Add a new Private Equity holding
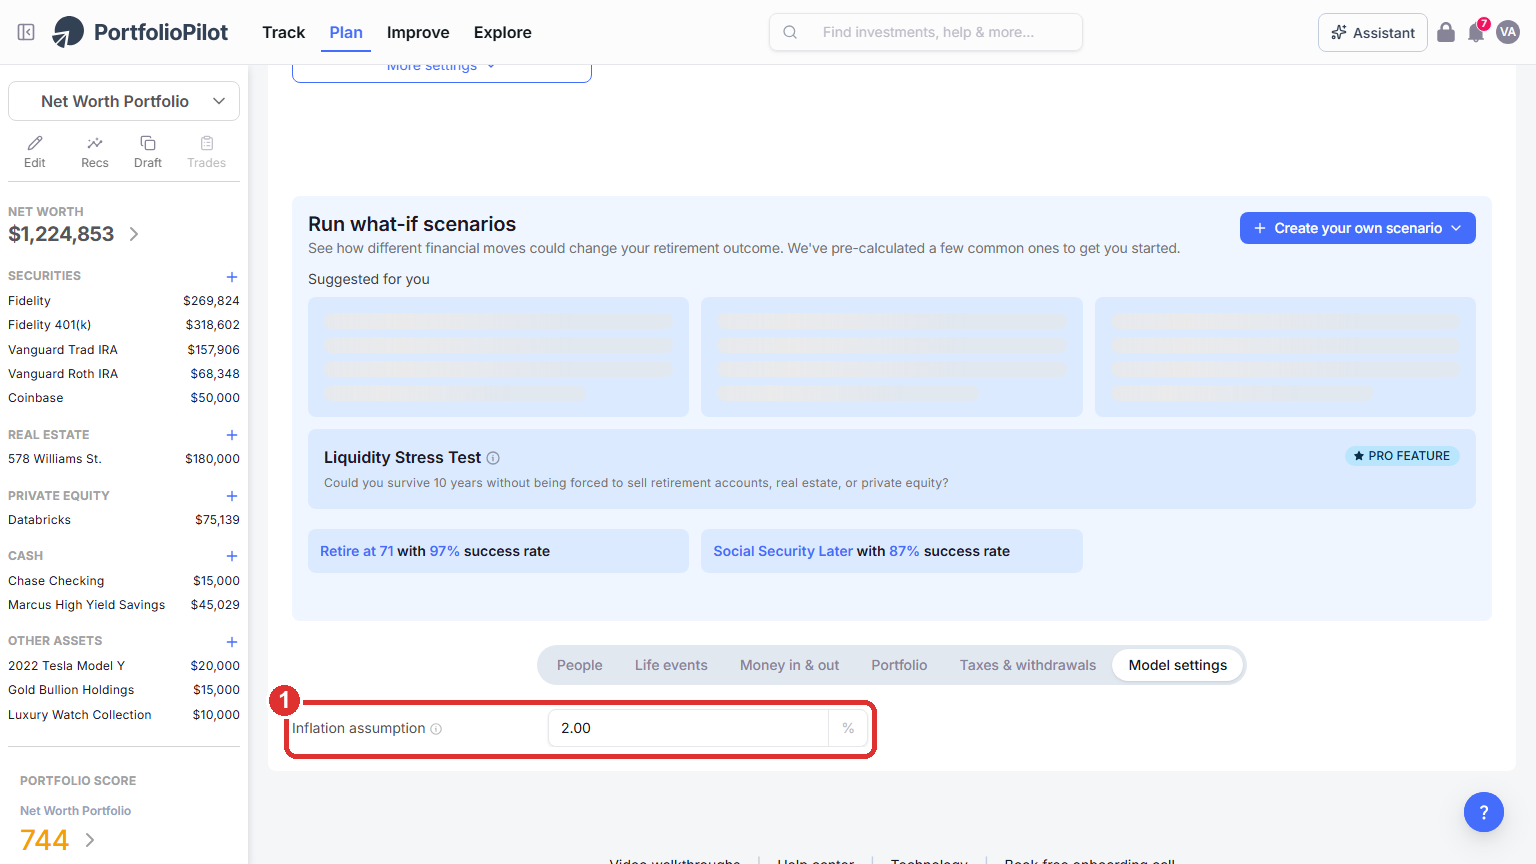Viewport: 1536px width, 864px height. 232,496
